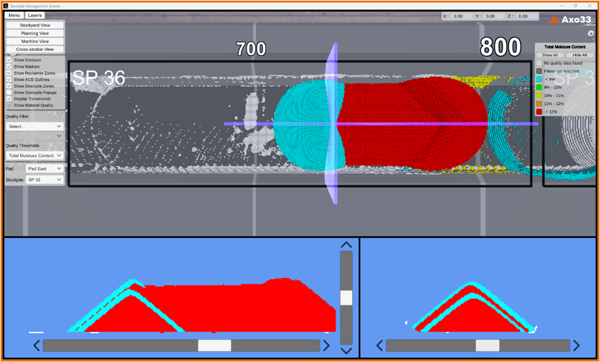This screenshot has width=600, height=362.
Task: Click the red >12% moisture swatch
Action: tap(539, 112)
